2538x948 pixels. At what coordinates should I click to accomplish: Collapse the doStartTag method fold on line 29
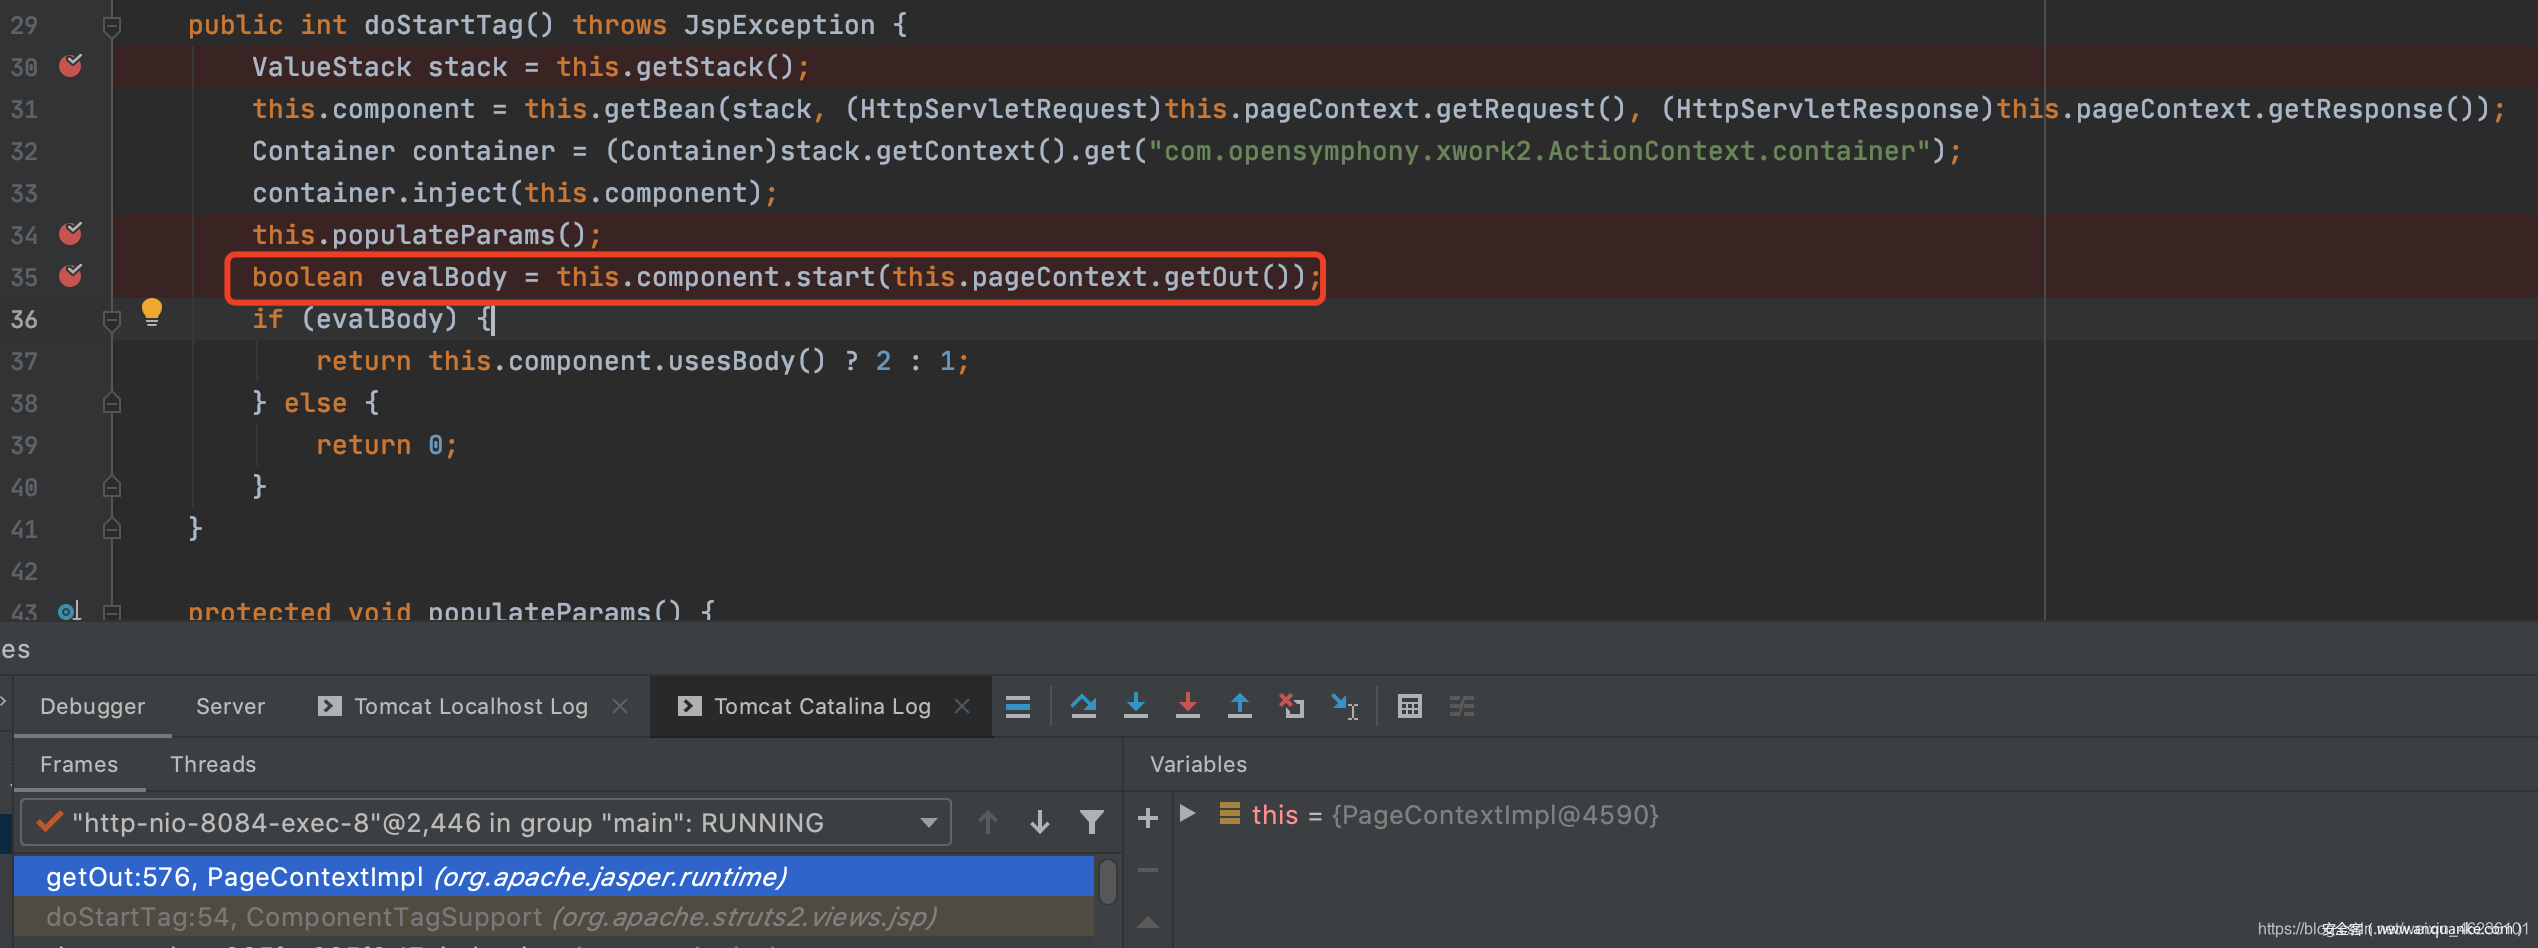pyautogui.click(x=112, y=26)
